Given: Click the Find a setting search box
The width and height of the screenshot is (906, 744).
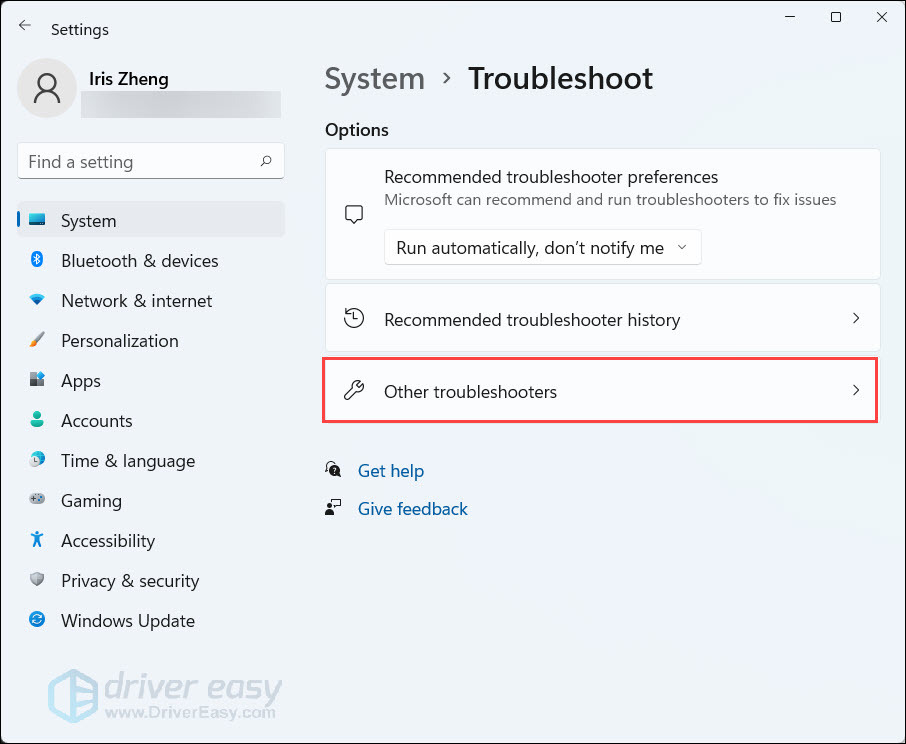Looking at the screenshot, I should (x=140, y=162).
